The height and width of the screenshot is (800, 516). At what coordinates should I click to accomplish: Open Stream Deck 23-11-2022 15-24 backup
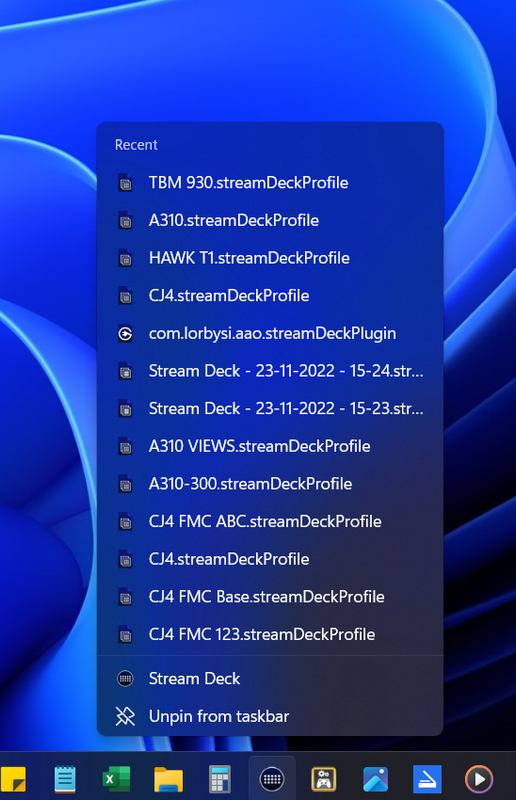coord(270,371)
